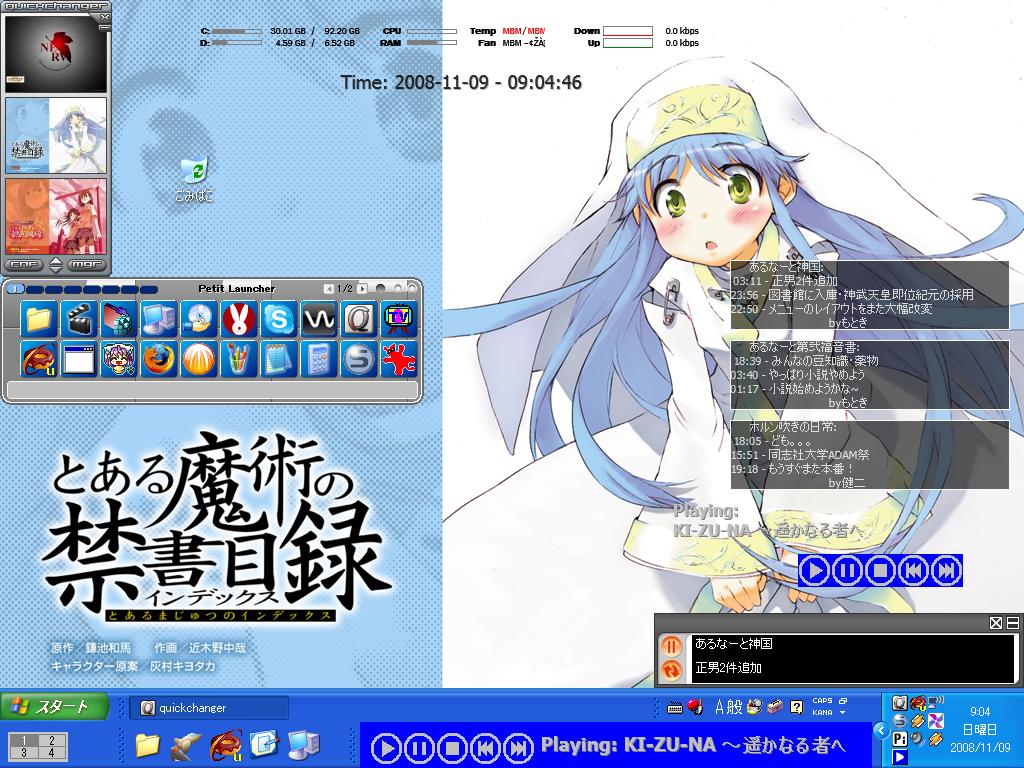Open the Start menu
Viewport: 1024px width, 768px height.
coord(54,707)
